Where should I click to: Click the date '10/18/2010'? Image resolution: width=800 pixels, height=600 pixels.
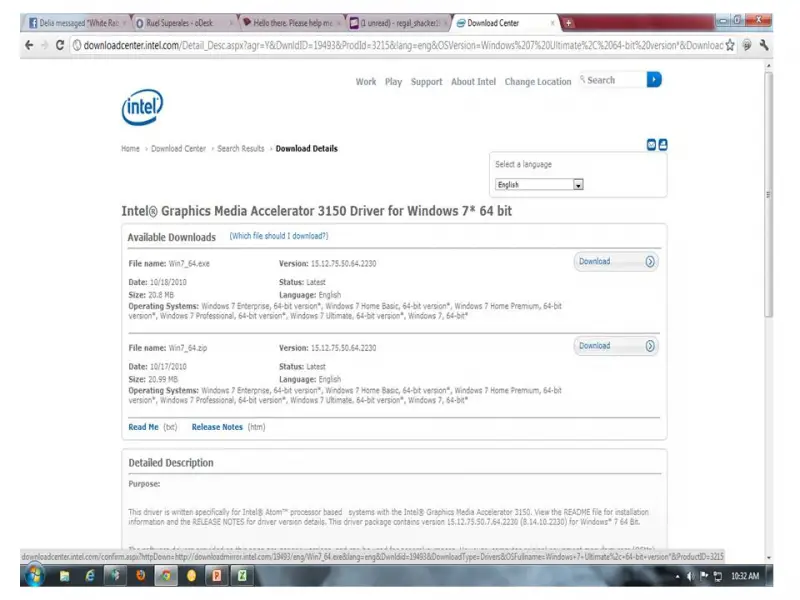pos(168,282)
